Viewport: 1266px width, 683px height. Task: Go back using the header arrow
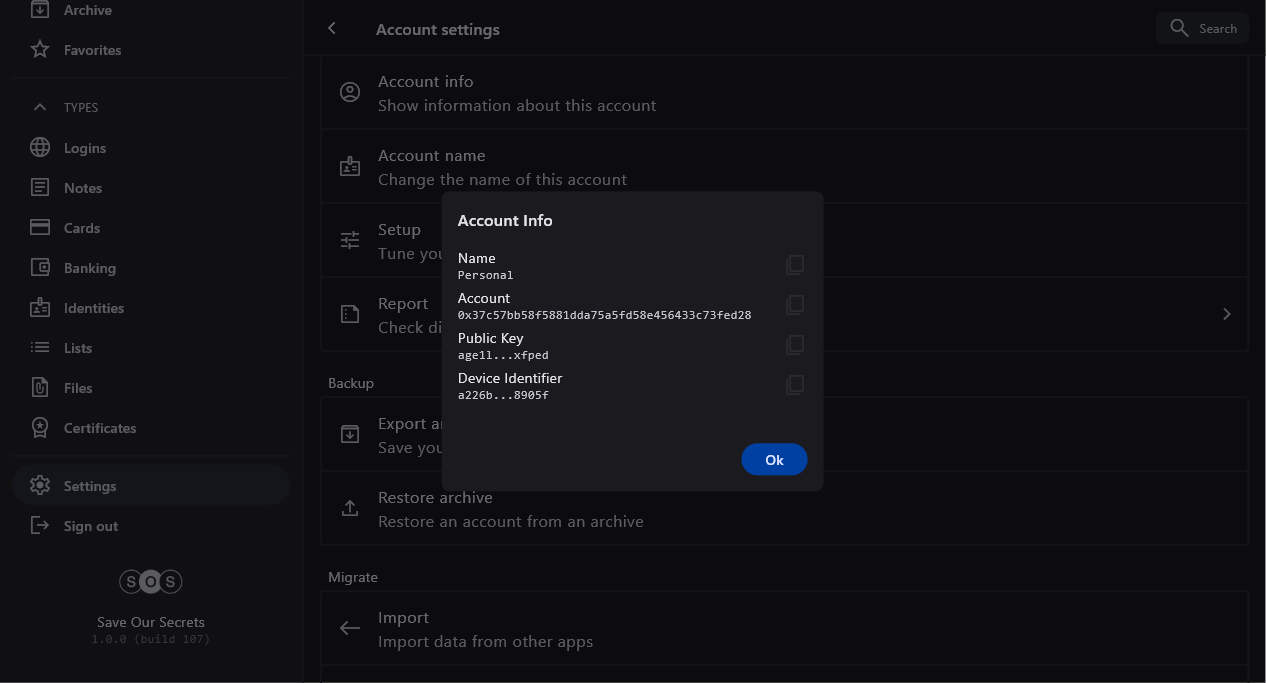coord(332,29)
